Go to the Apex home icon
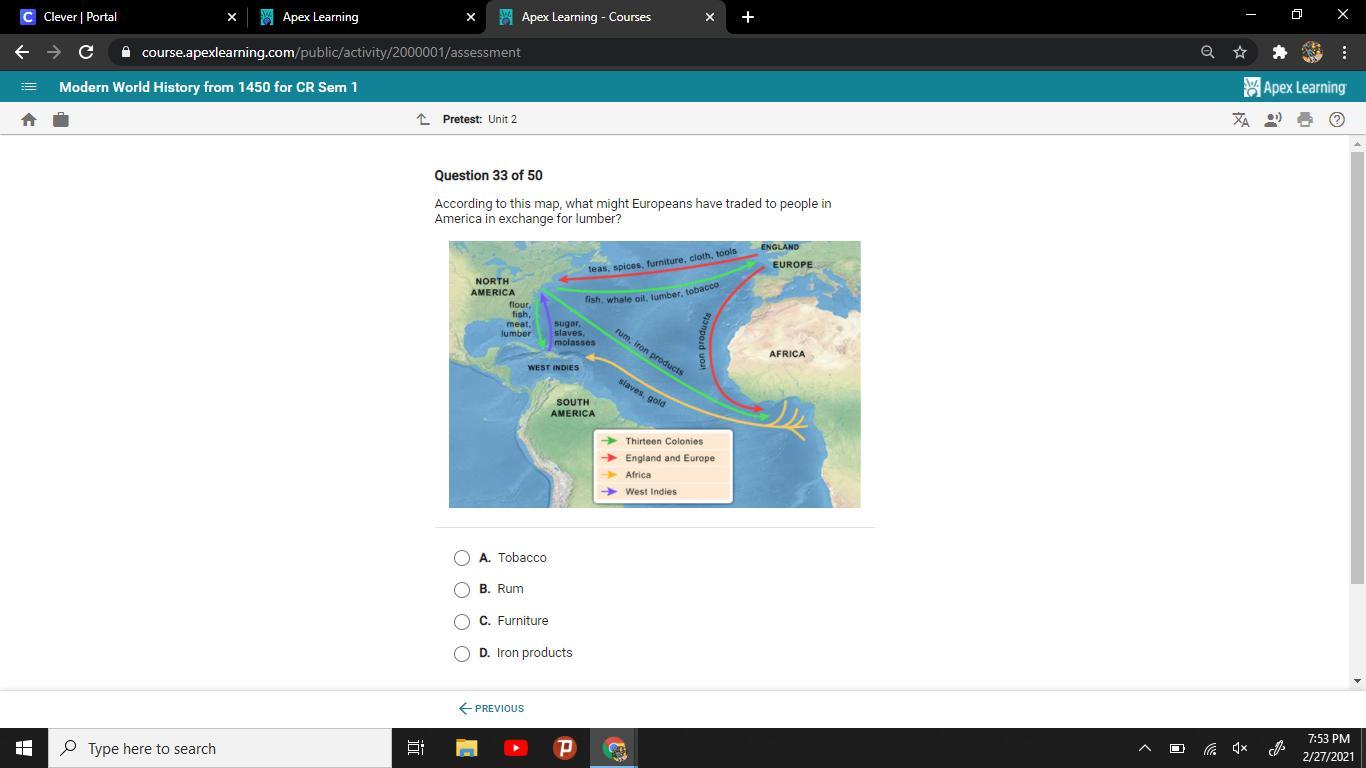This screenshot has width=1366, height=768. [29, 120]
